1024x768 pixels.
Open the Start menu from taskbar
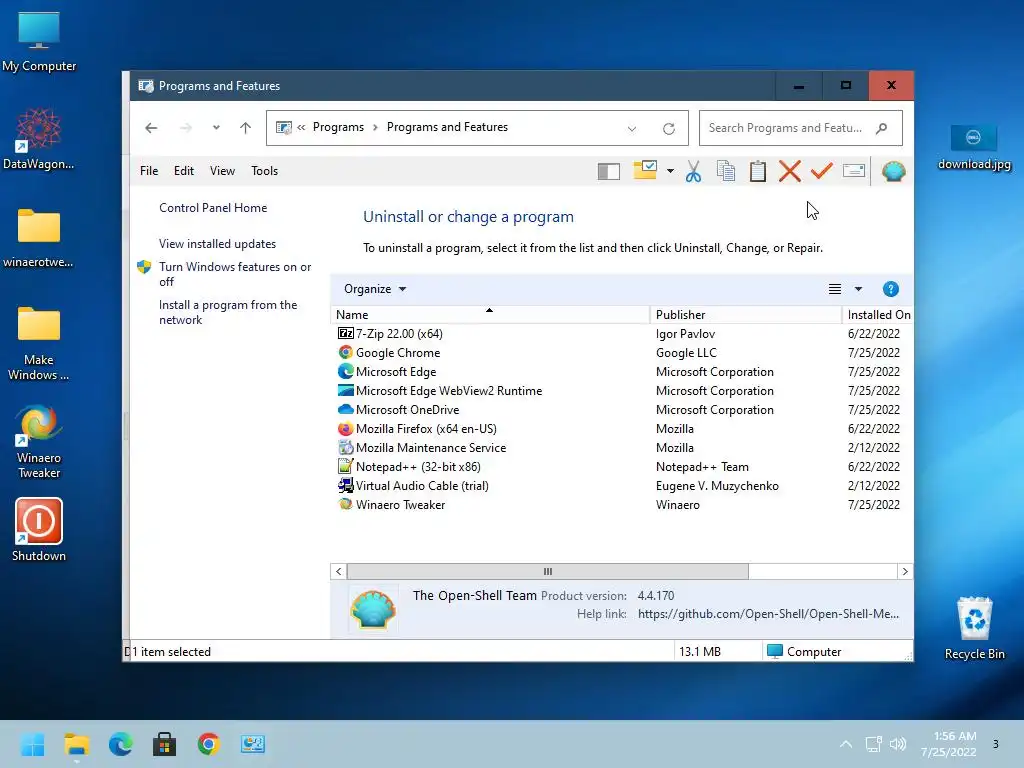point(33,744)
